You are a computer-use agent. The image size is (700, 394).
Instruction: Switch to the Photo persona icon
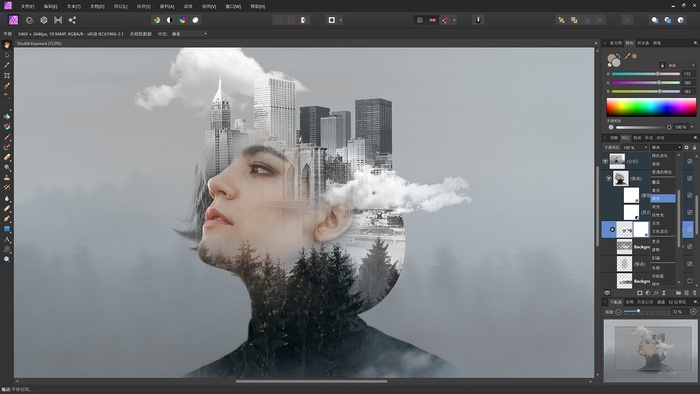point(13,20)
